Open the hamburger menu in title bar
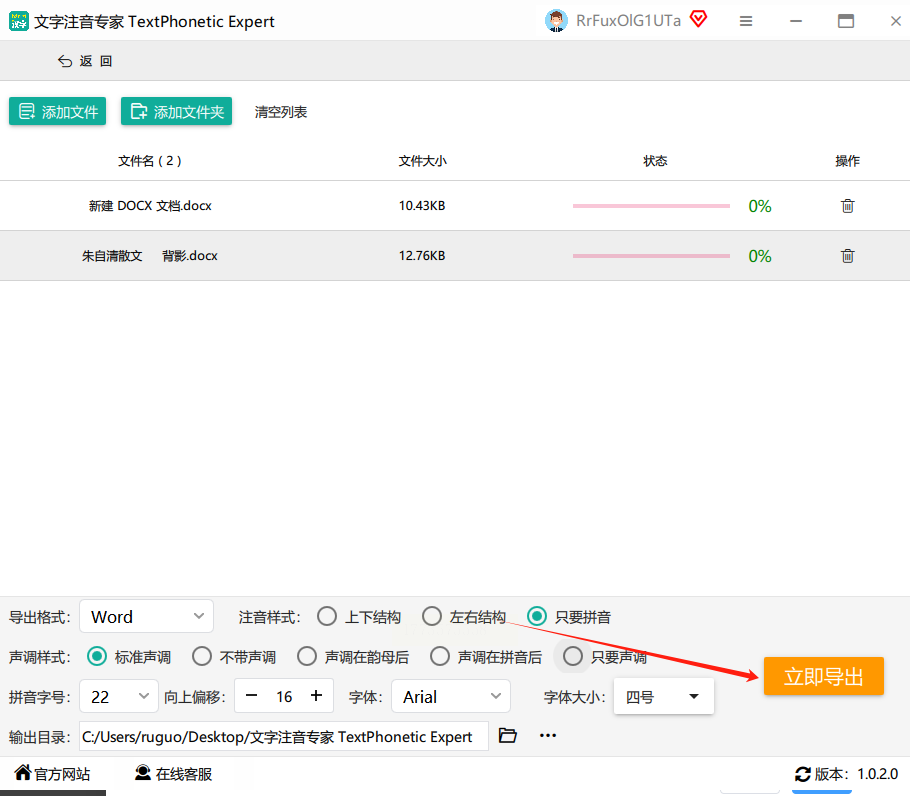The width and height of the screenshot is (910, 796). (746, 21)
